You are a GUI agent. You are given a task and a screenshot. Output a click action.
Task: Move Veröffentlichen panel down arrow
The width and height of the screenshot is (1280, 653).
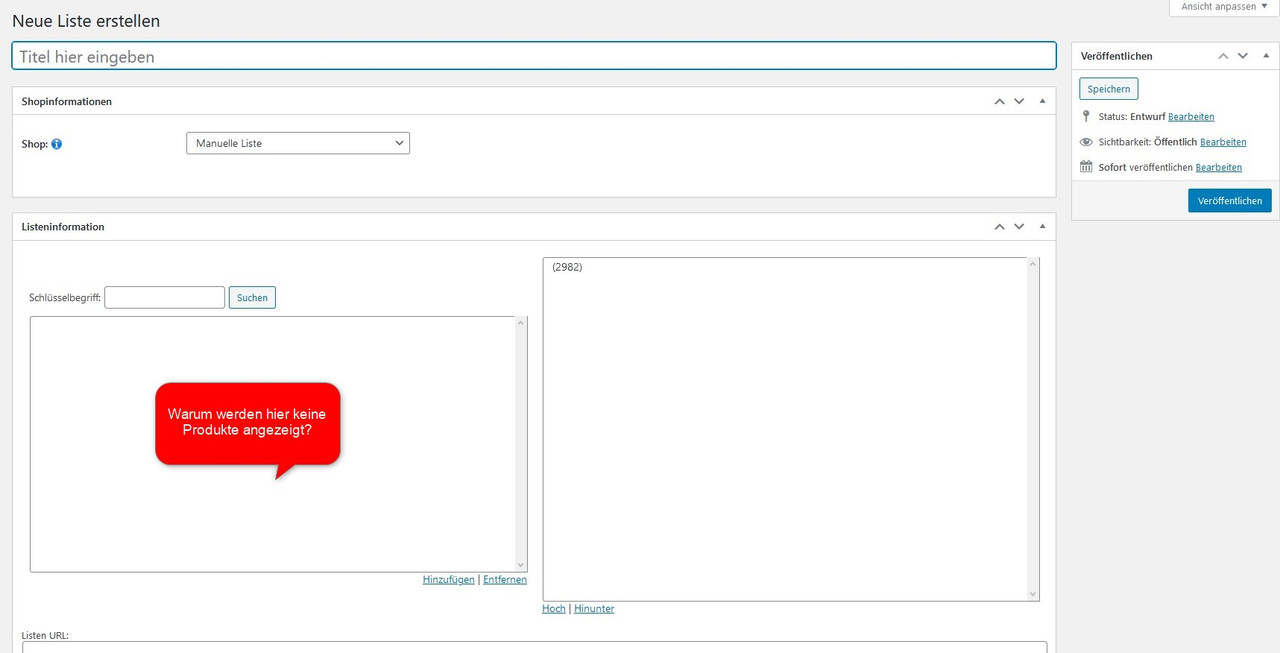click(1243, 56)
